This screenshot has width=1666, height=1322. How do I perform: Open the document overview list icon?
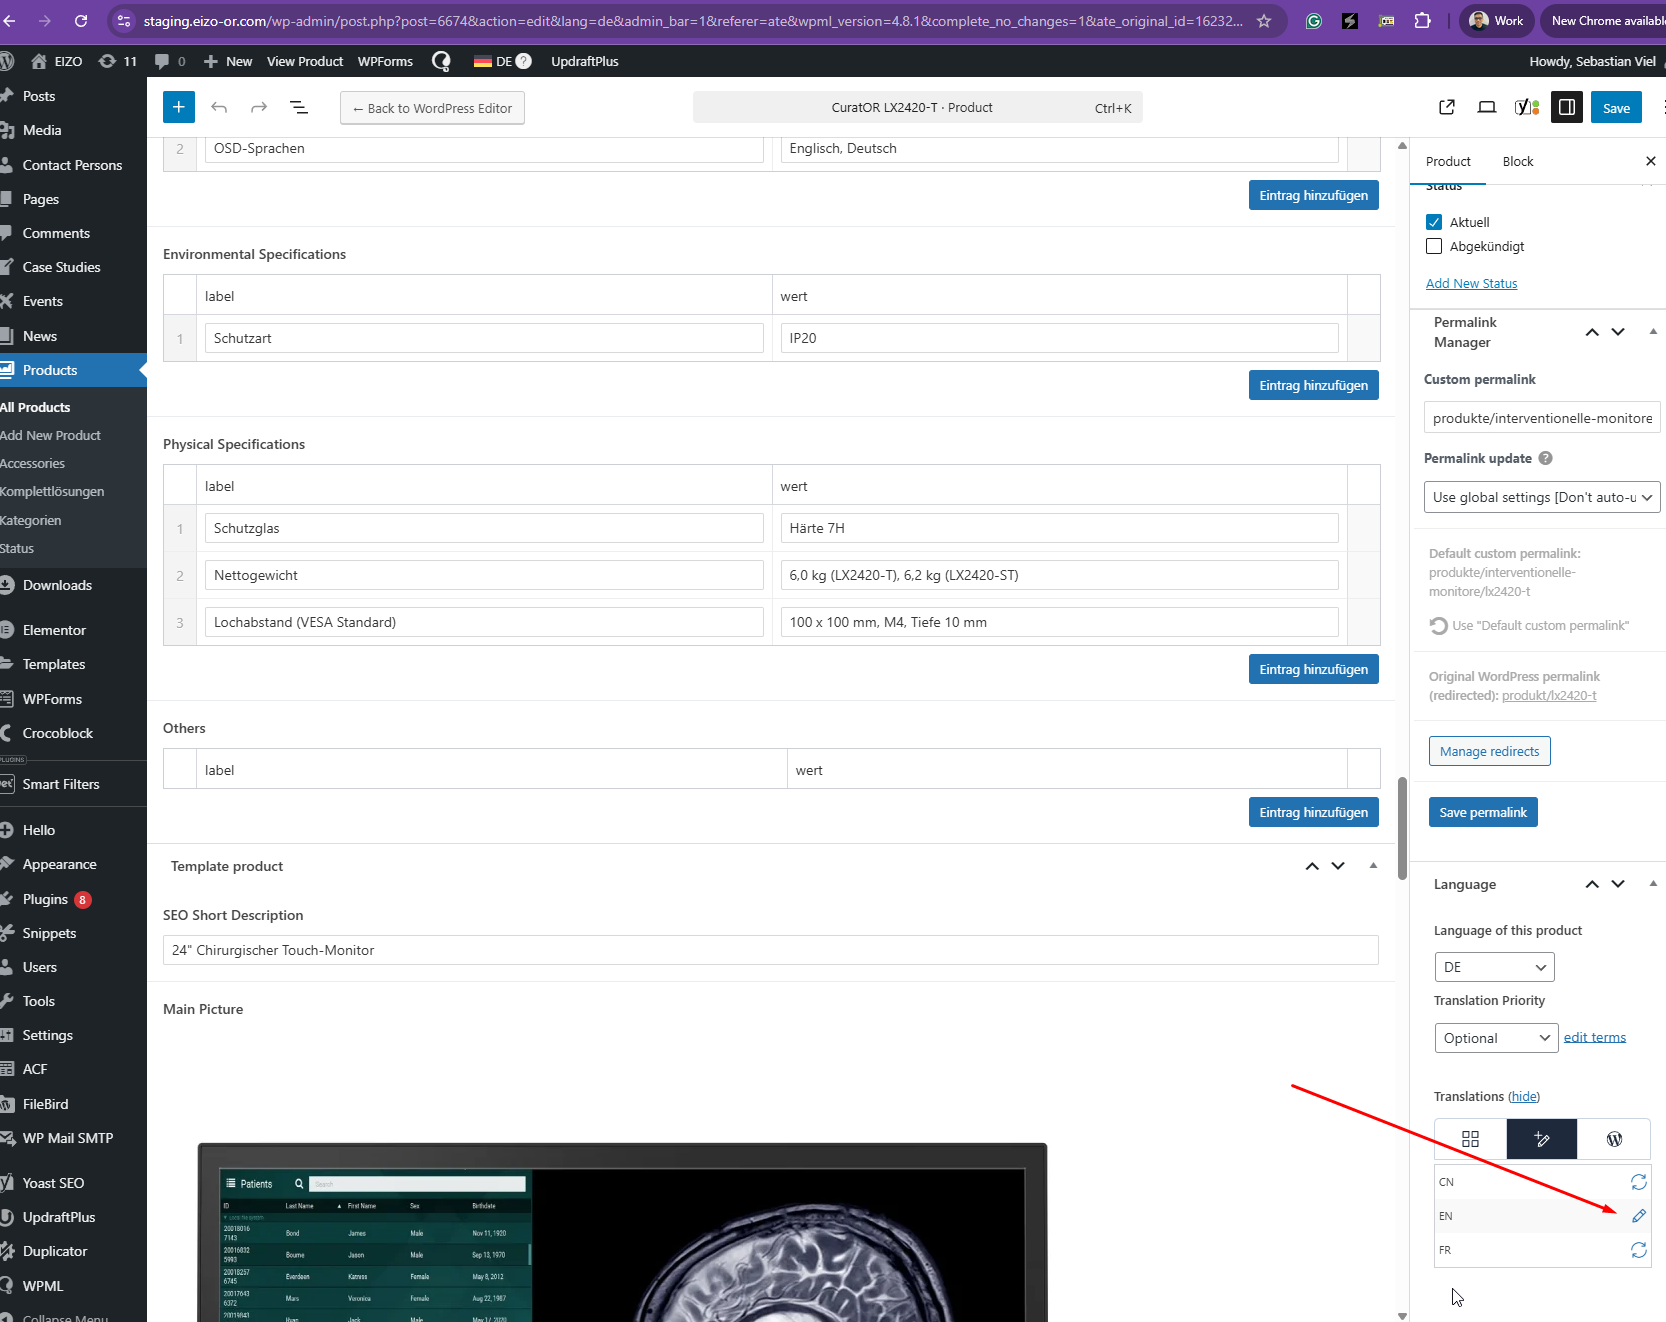[298, 107]
